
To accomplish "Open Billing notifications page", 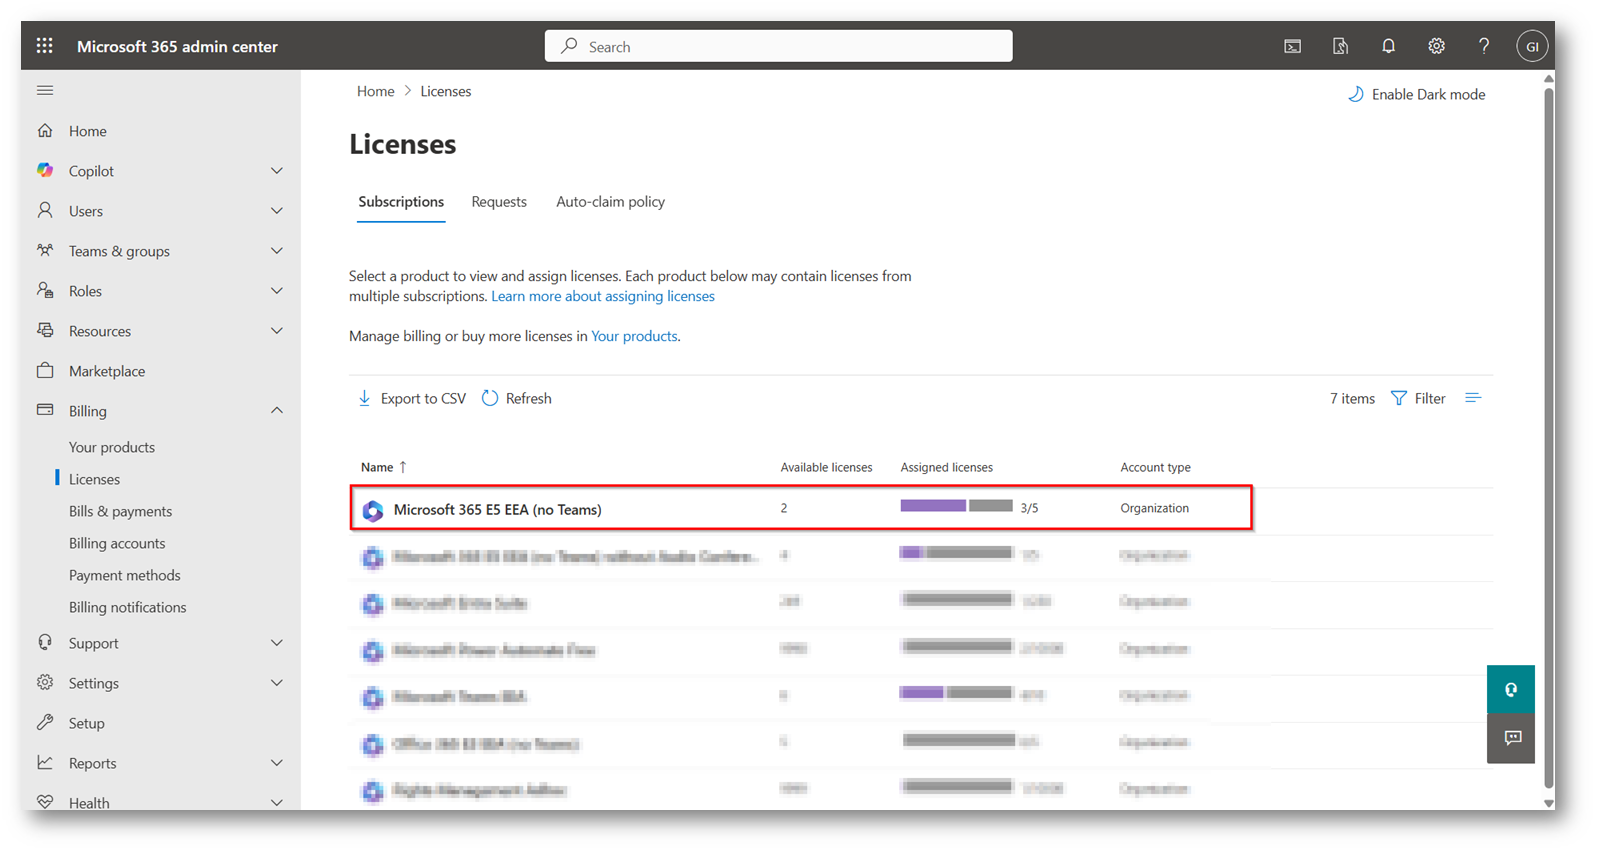I will click(127, 607).
